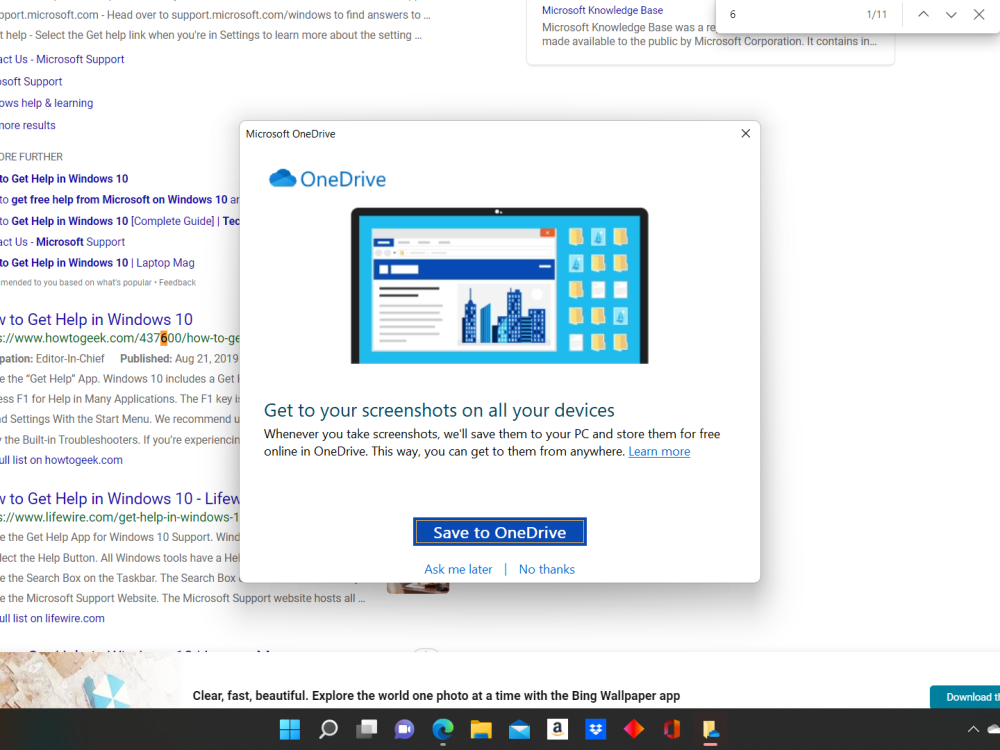Click the Bing Wallpaper banner image
The height and width of the screenshot is (750, 1000).
click(x=89, y=680)
